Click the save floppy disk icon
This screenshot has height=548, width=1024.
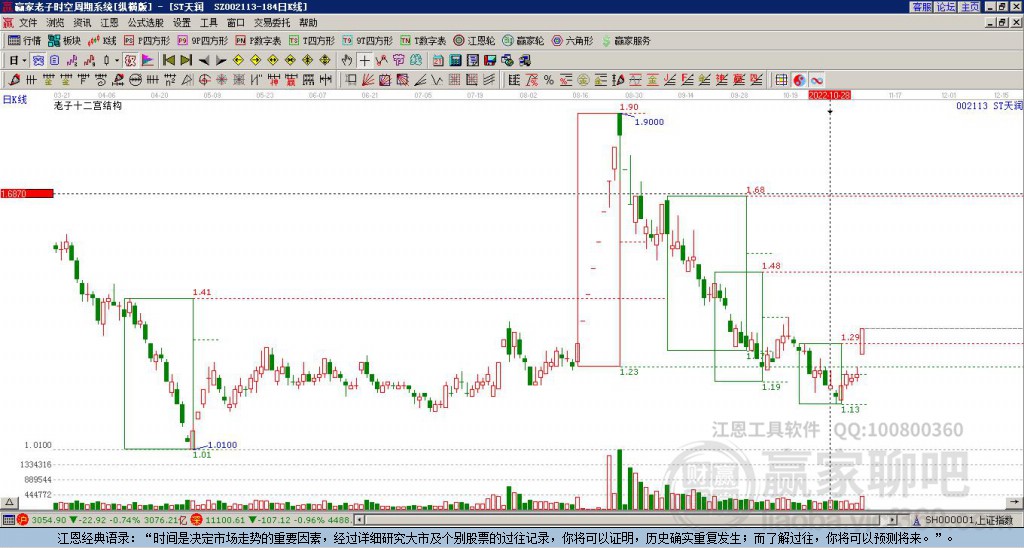tap(490, 60)
